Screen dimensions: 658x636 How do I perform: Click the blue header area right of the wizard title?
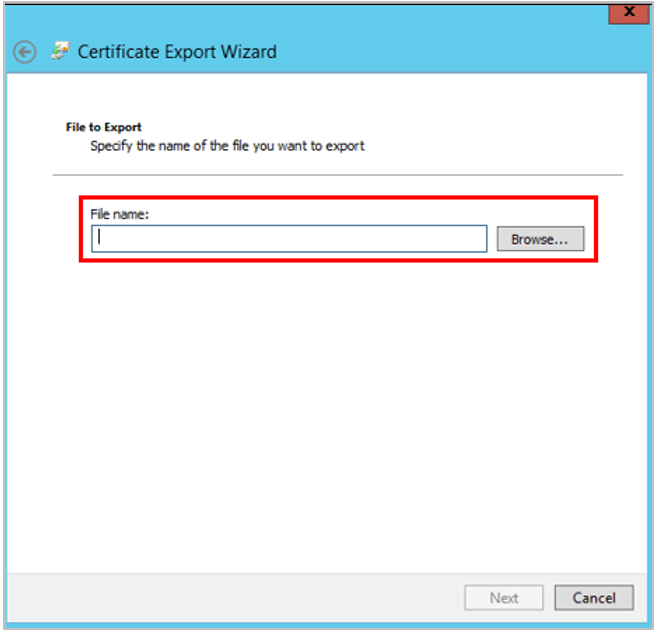pyautogui.click(x=450, y=52)
